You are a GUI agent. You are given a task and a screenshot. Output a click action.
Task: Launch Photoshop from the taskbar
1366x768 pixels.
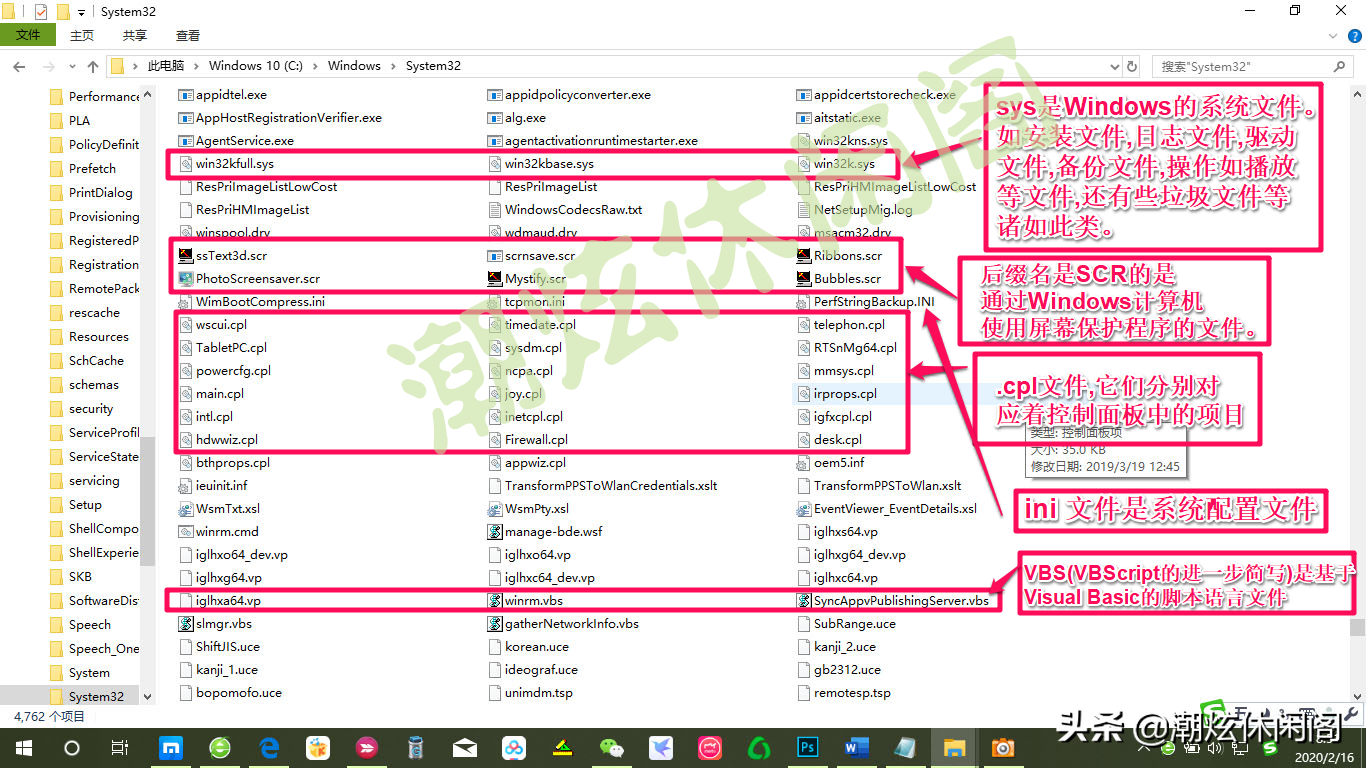tap(807, 748)
